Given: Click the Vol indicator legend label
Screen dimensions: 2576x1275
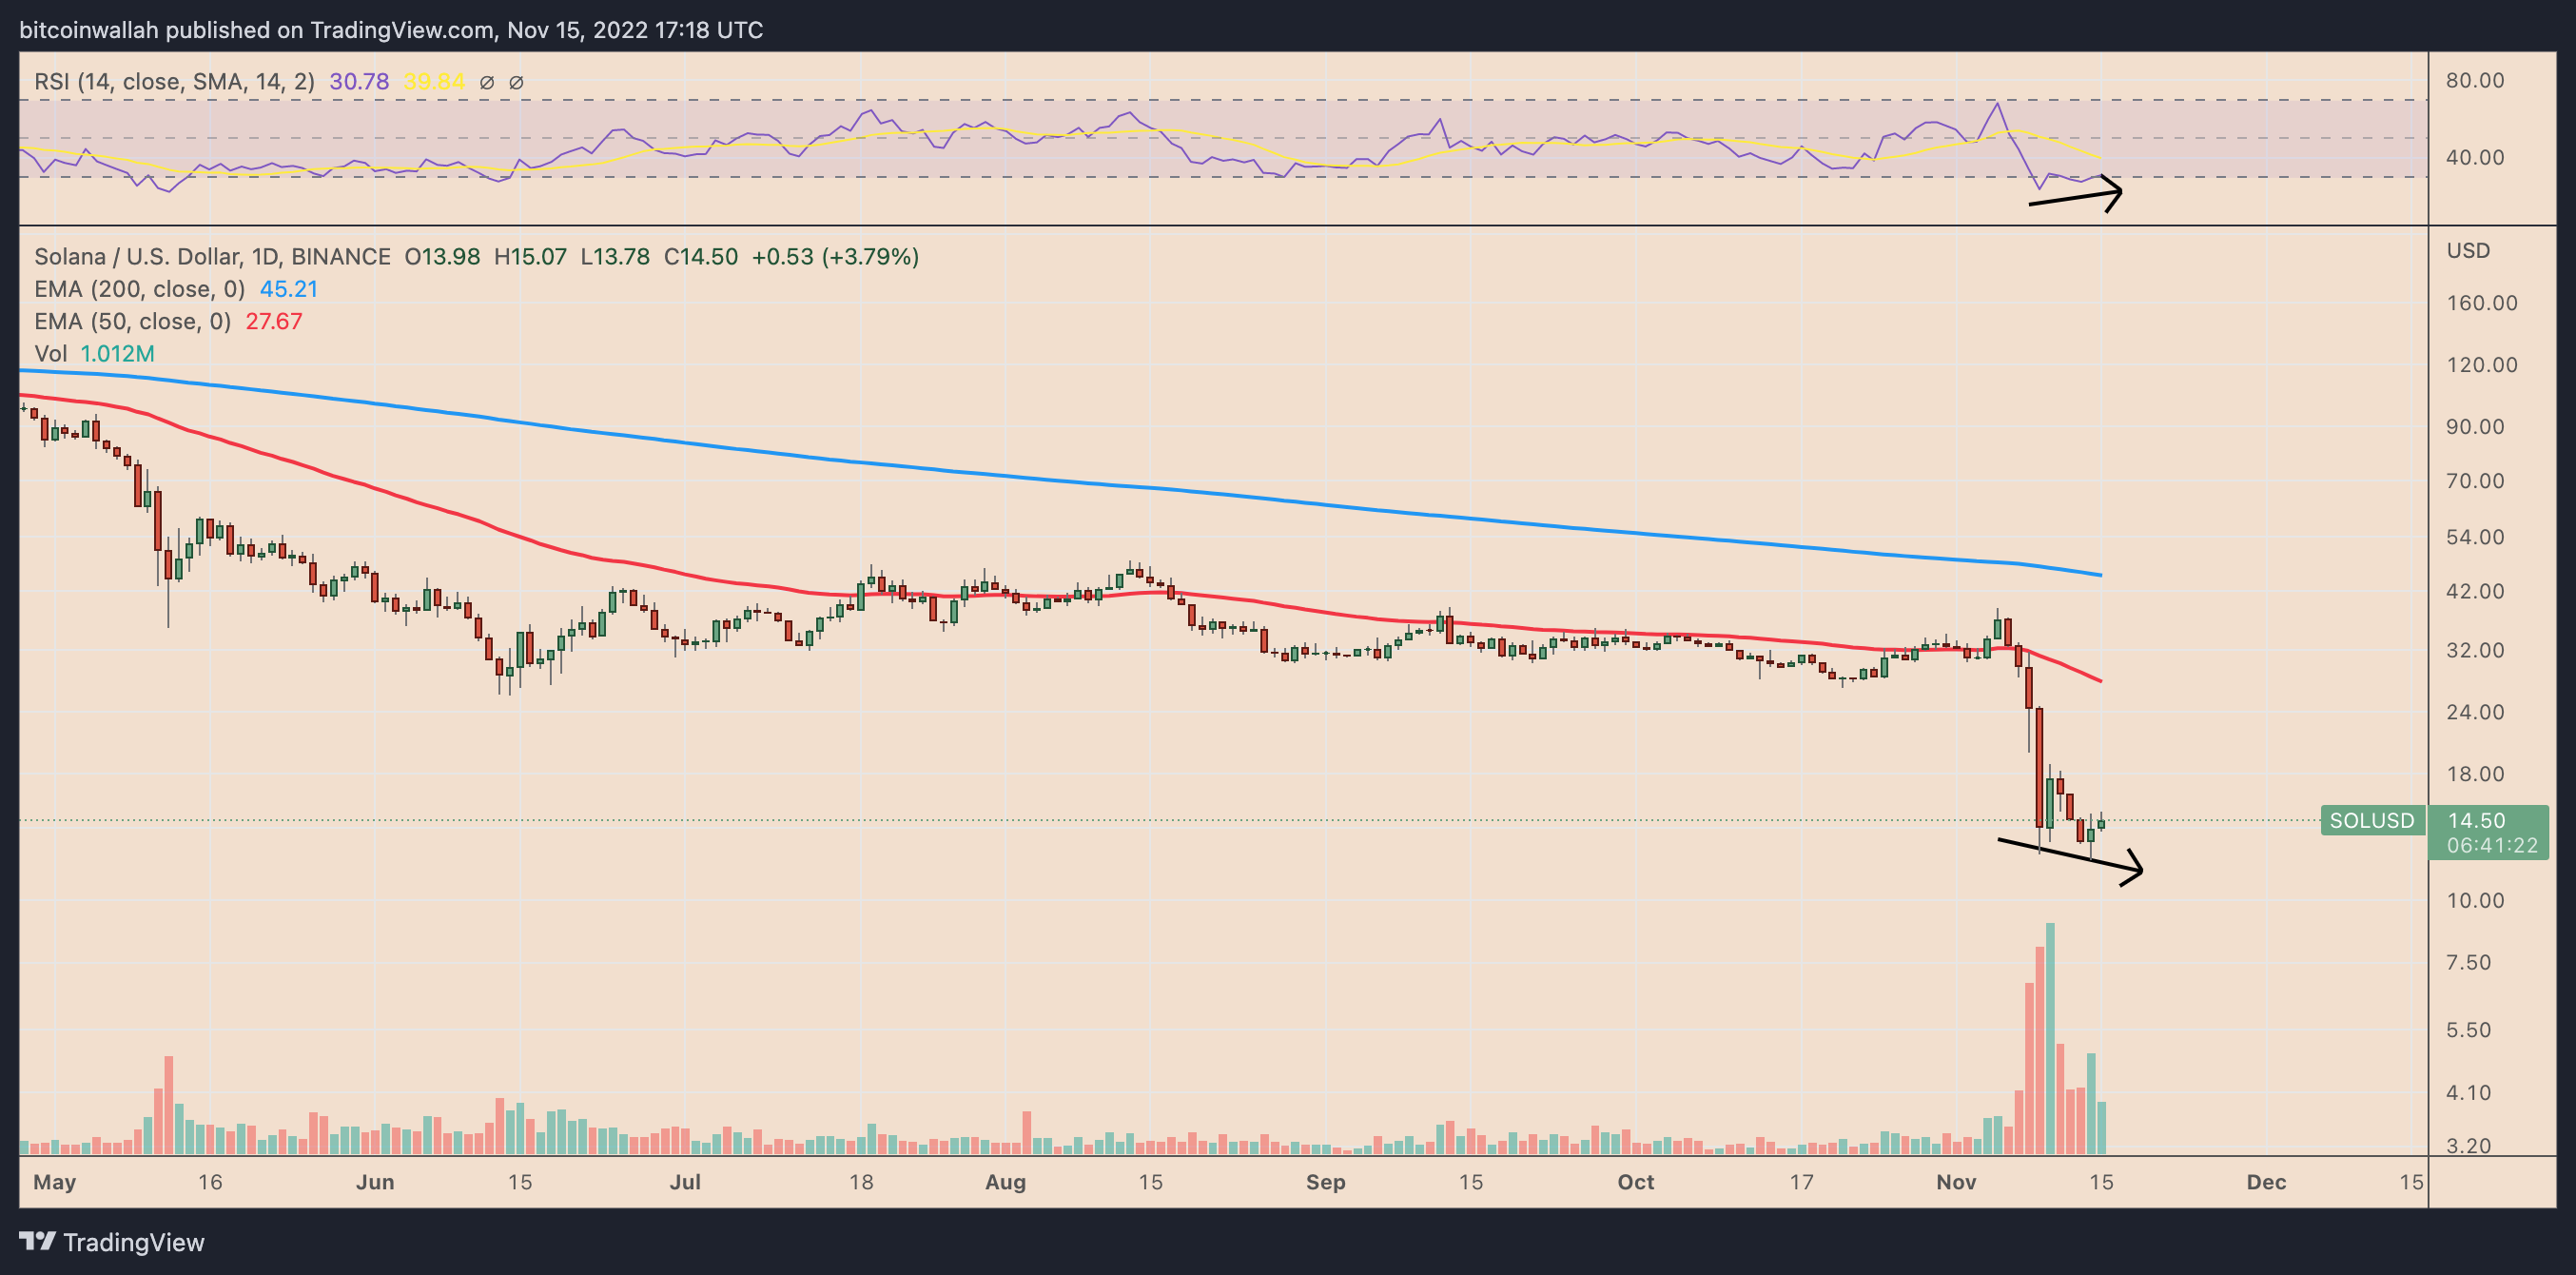Looking at the screenshot, I should click(x=50, y=354).
